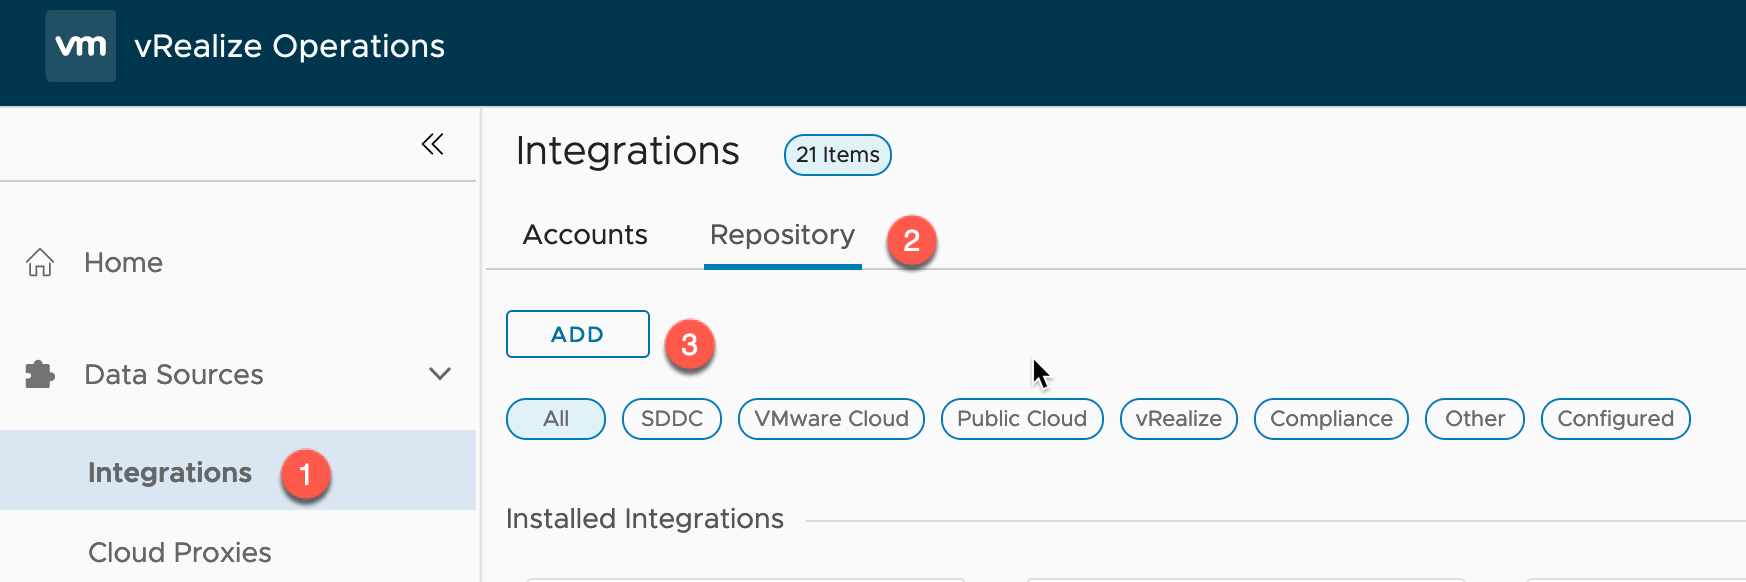Filter integrations by VMware Cloud

[x=831, y=419]
